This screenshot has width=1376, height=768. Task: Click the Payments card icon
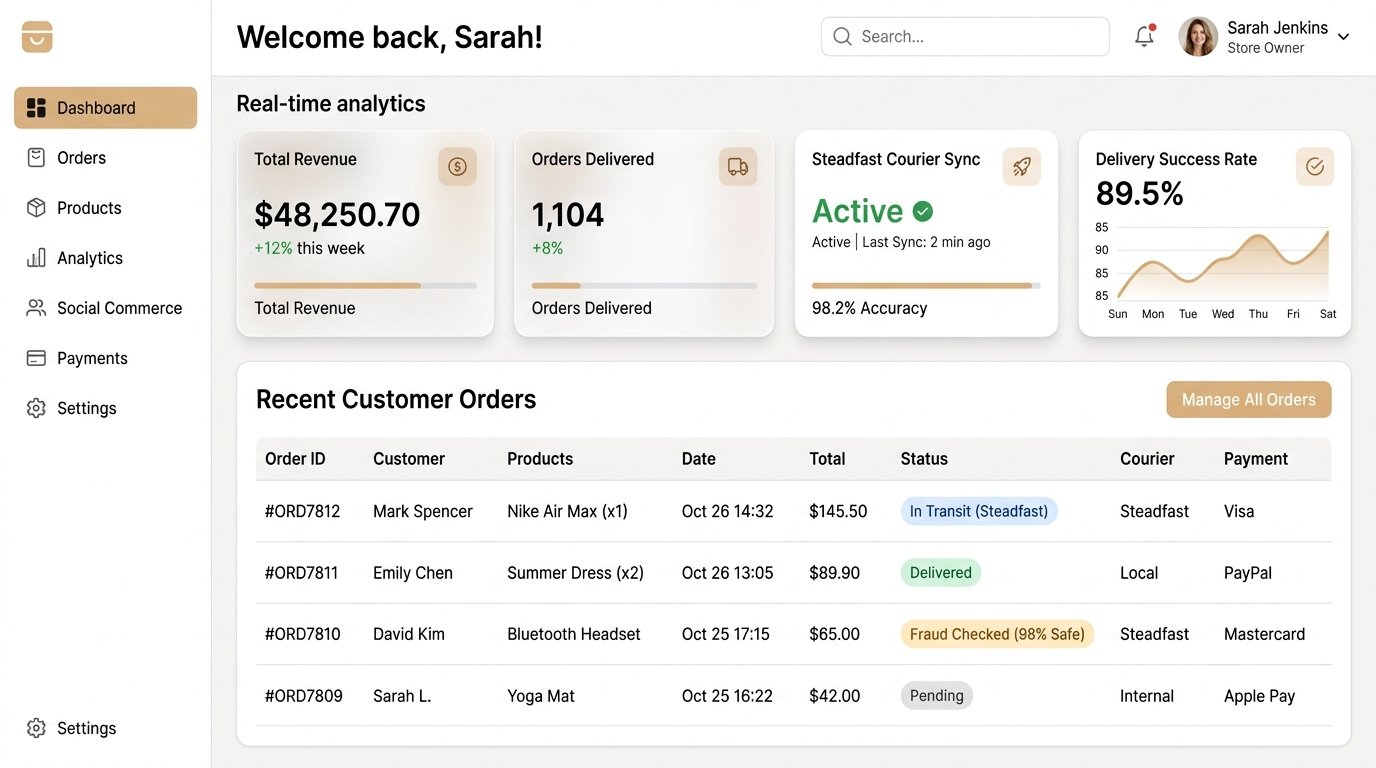(x=36, y=358)
